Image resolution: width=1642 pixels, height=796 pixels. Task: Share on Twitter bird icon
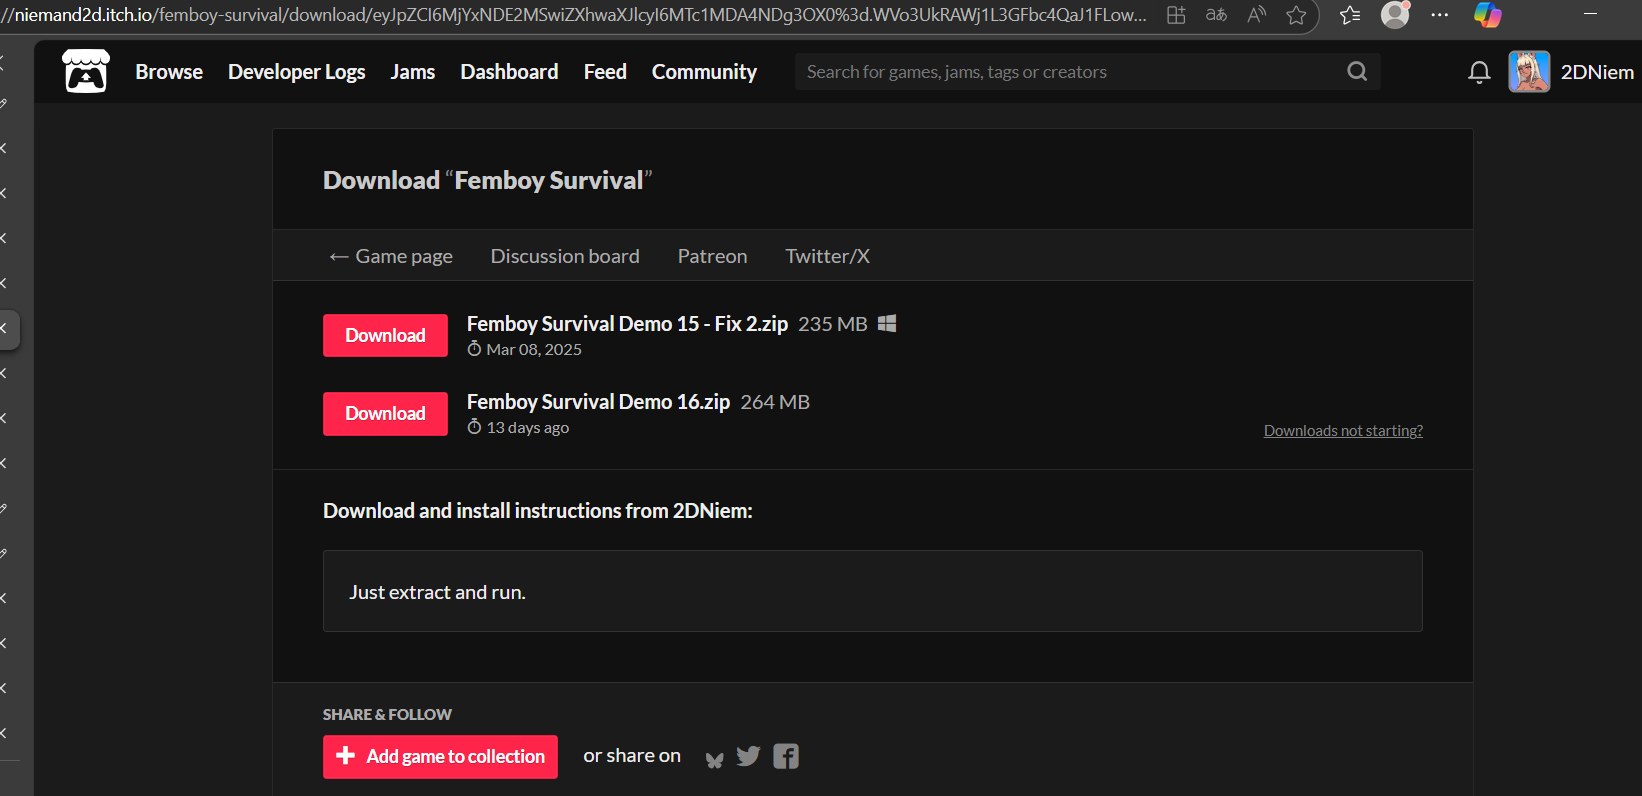748,757
